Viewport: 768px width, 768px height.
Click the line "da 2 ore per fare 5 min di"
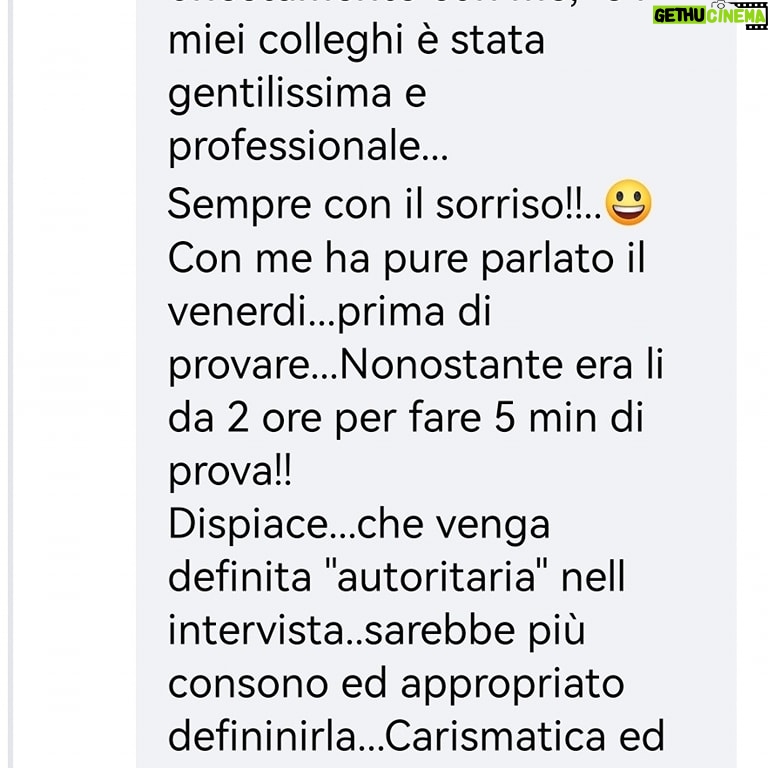pos(406,419)
